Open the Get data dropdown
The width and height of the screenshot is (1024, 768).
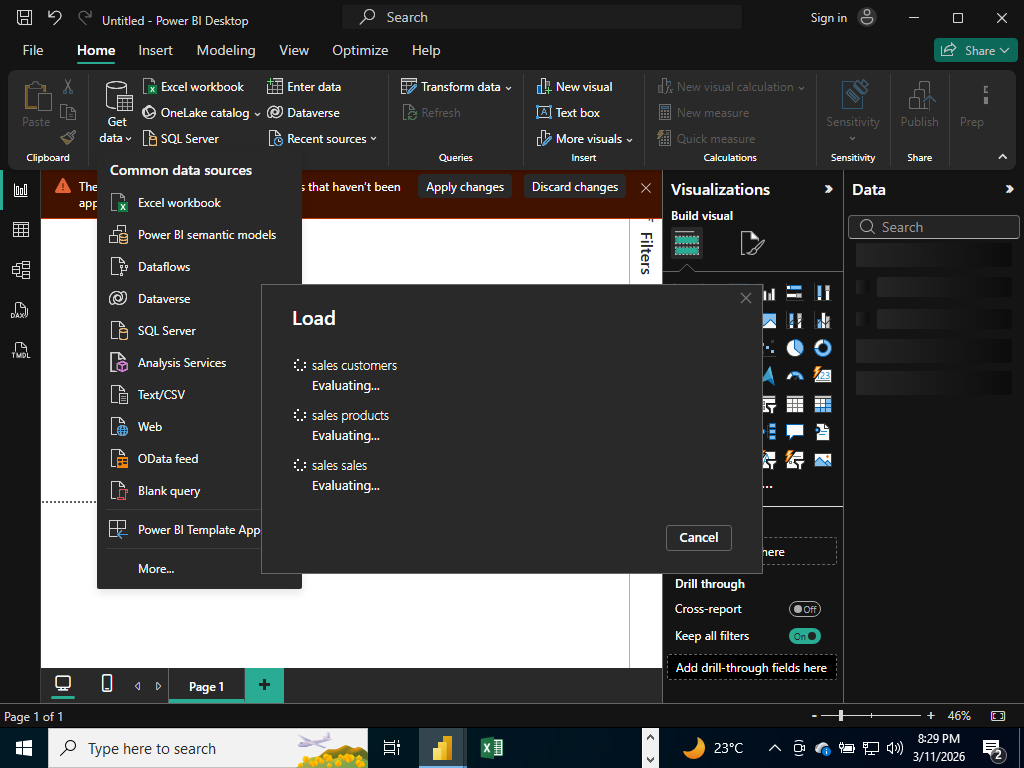coord(116,113)
